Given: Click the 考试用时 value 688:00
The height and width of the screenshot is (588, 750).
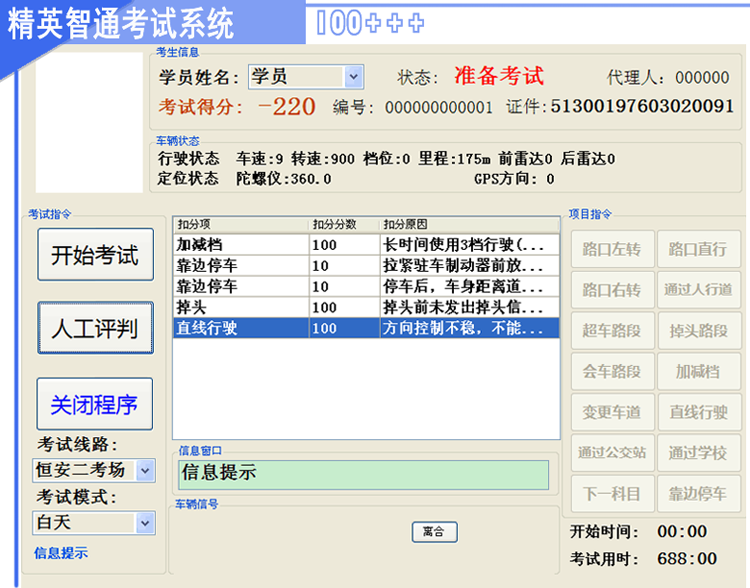Looking at the screenshot, I should click(x=687, y=558).
